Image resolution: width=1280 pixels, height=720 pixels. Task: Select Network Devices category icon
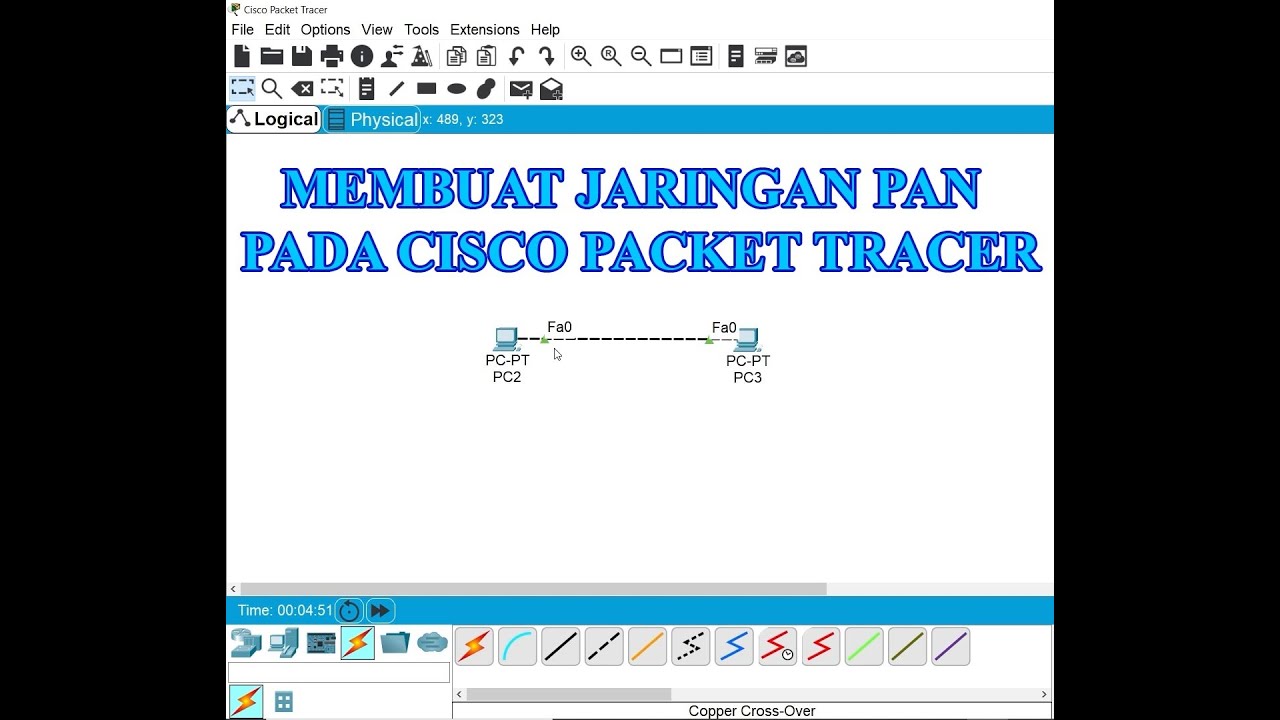(x=246, y=642)
